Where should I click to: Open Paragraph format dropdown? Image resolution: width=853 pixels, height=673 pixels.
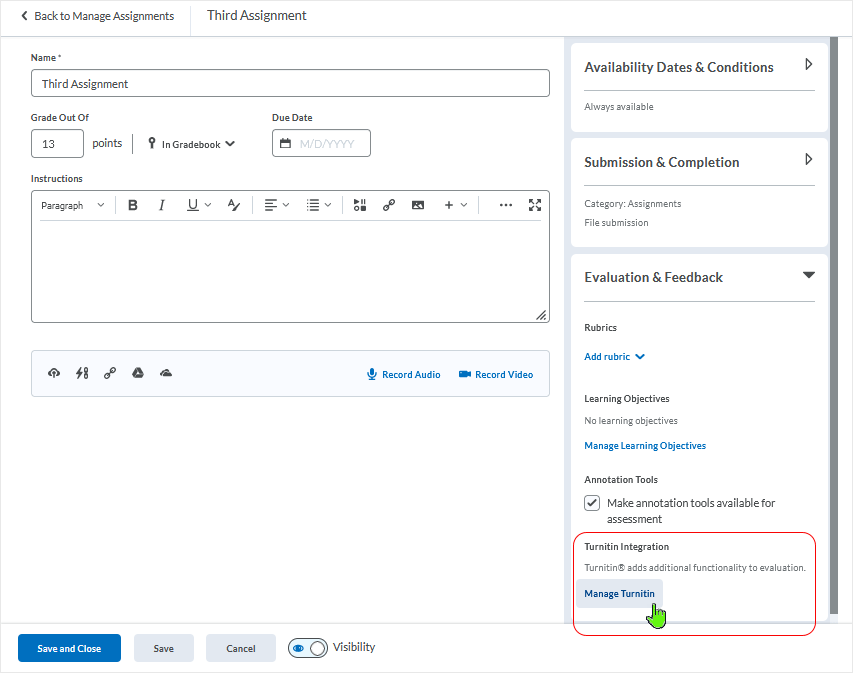coord(72,205)
